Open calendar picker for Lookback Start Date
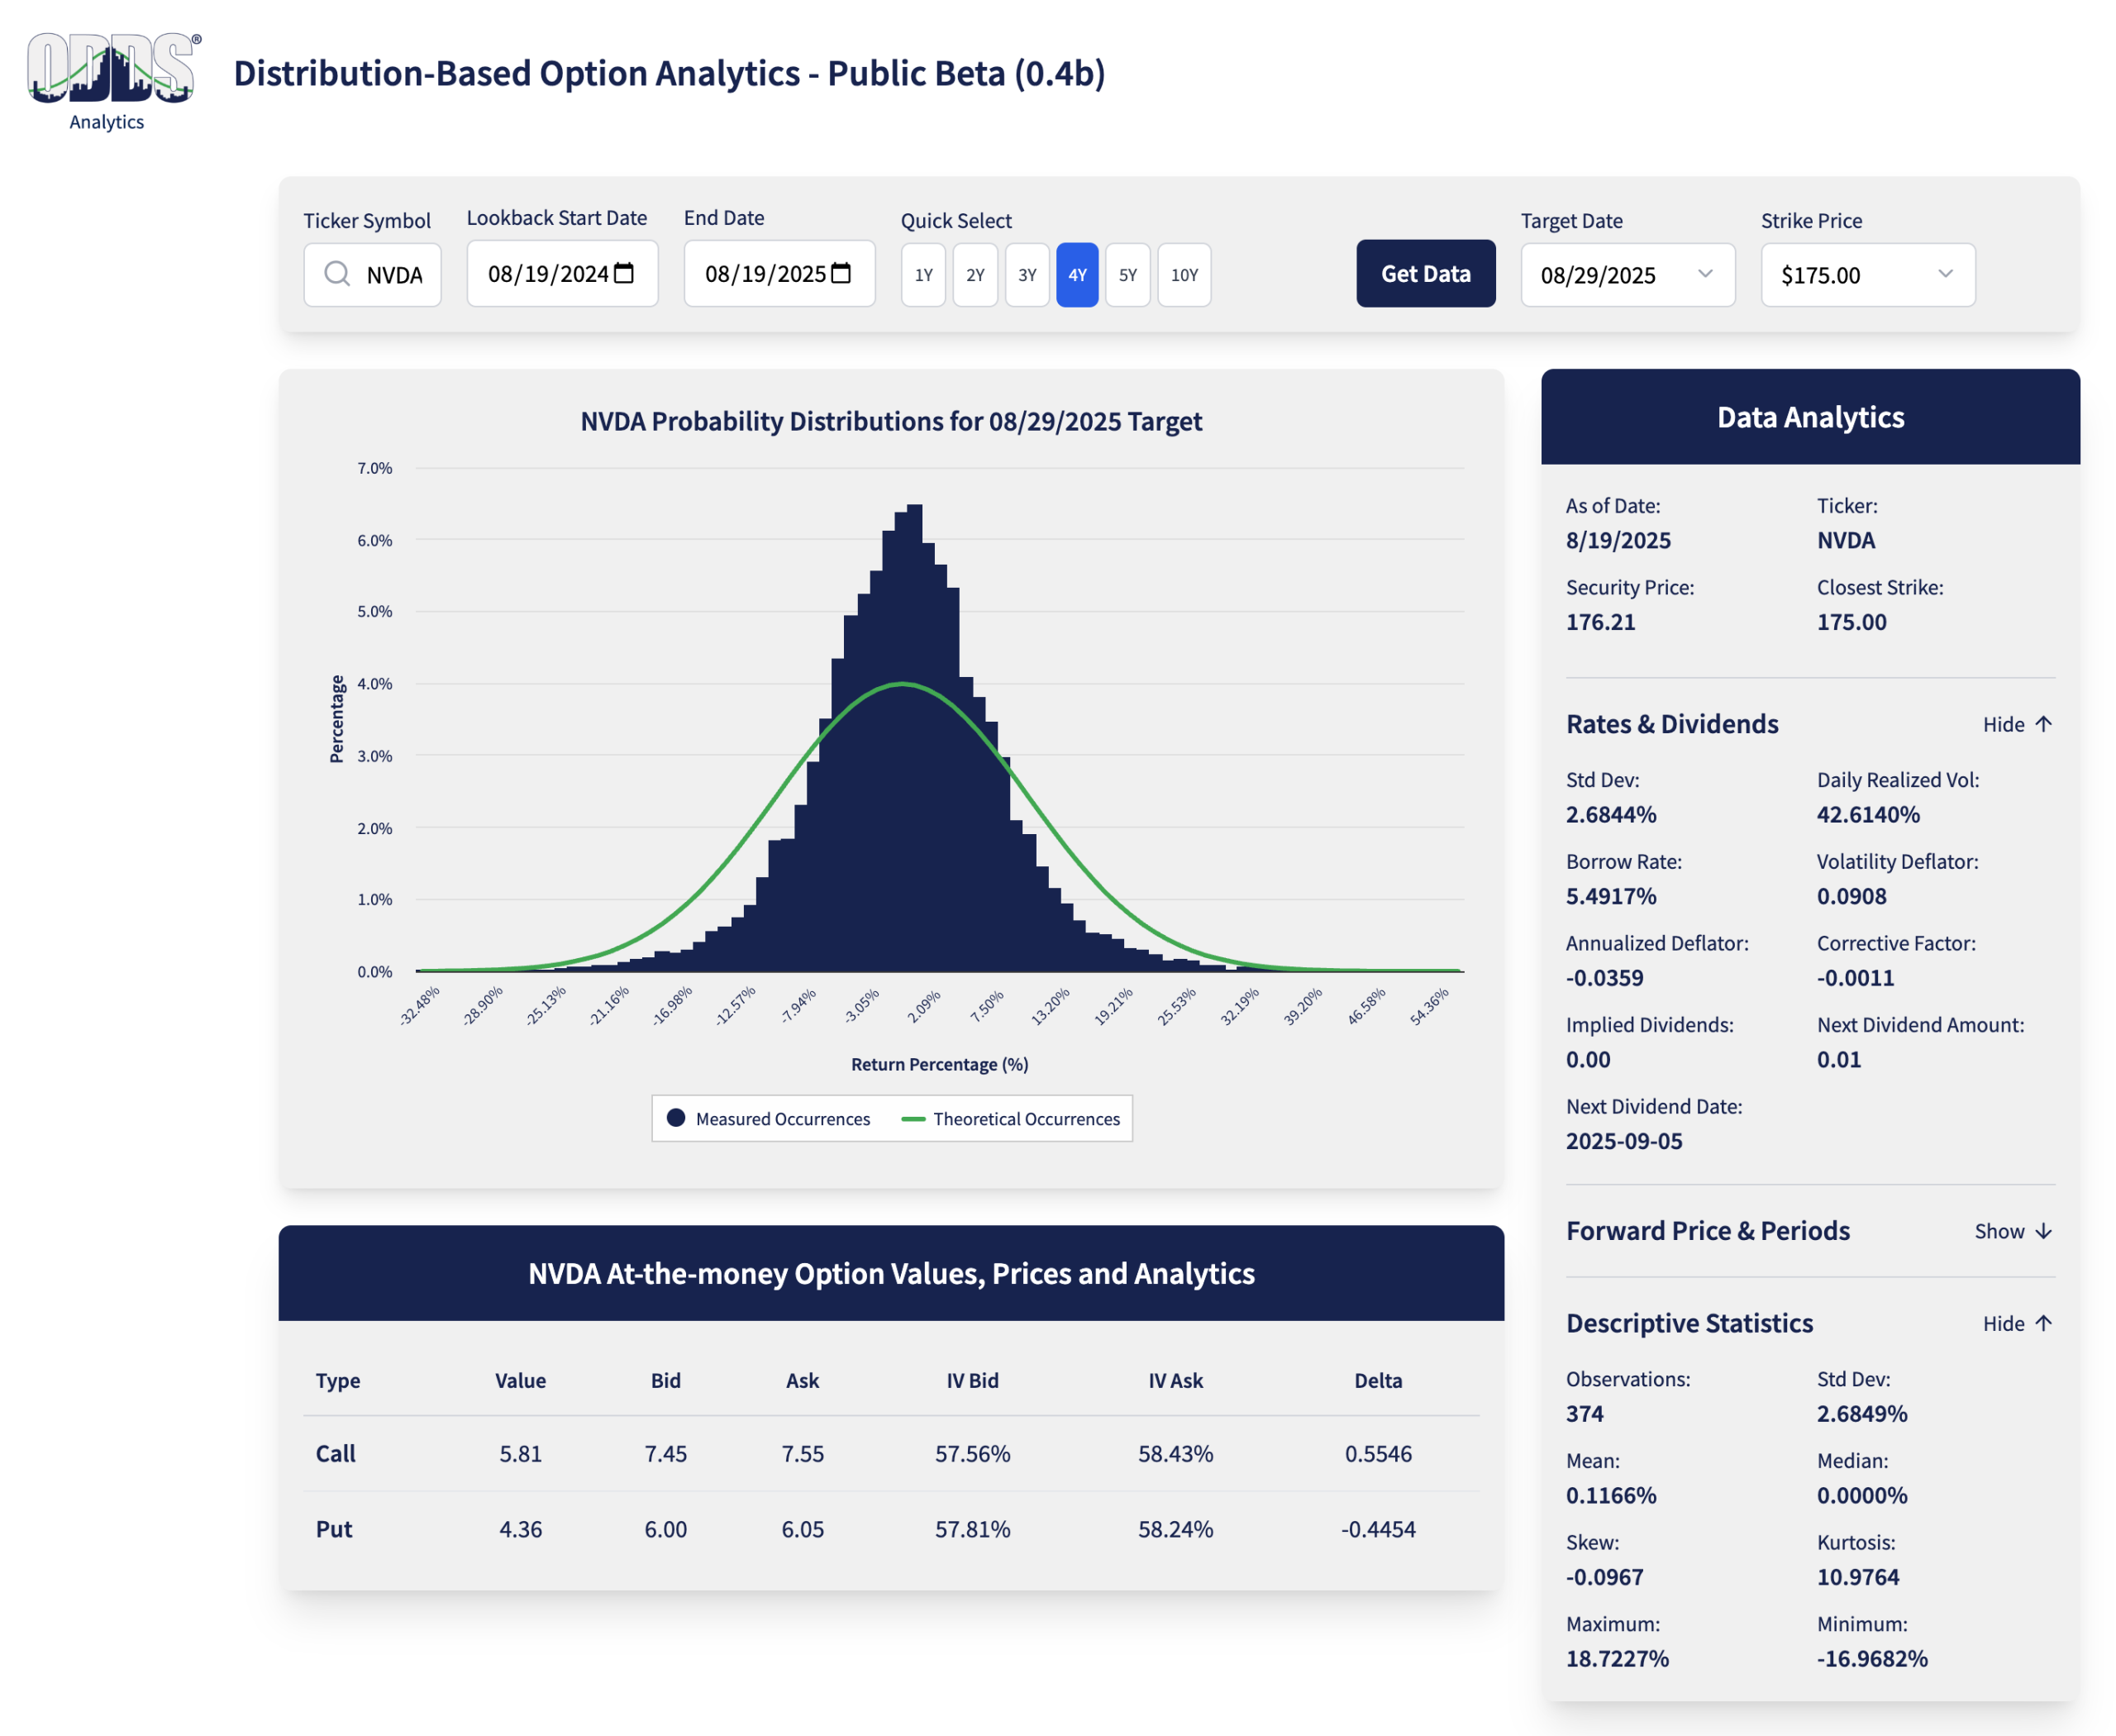2116x1736 pixels. 624,273
